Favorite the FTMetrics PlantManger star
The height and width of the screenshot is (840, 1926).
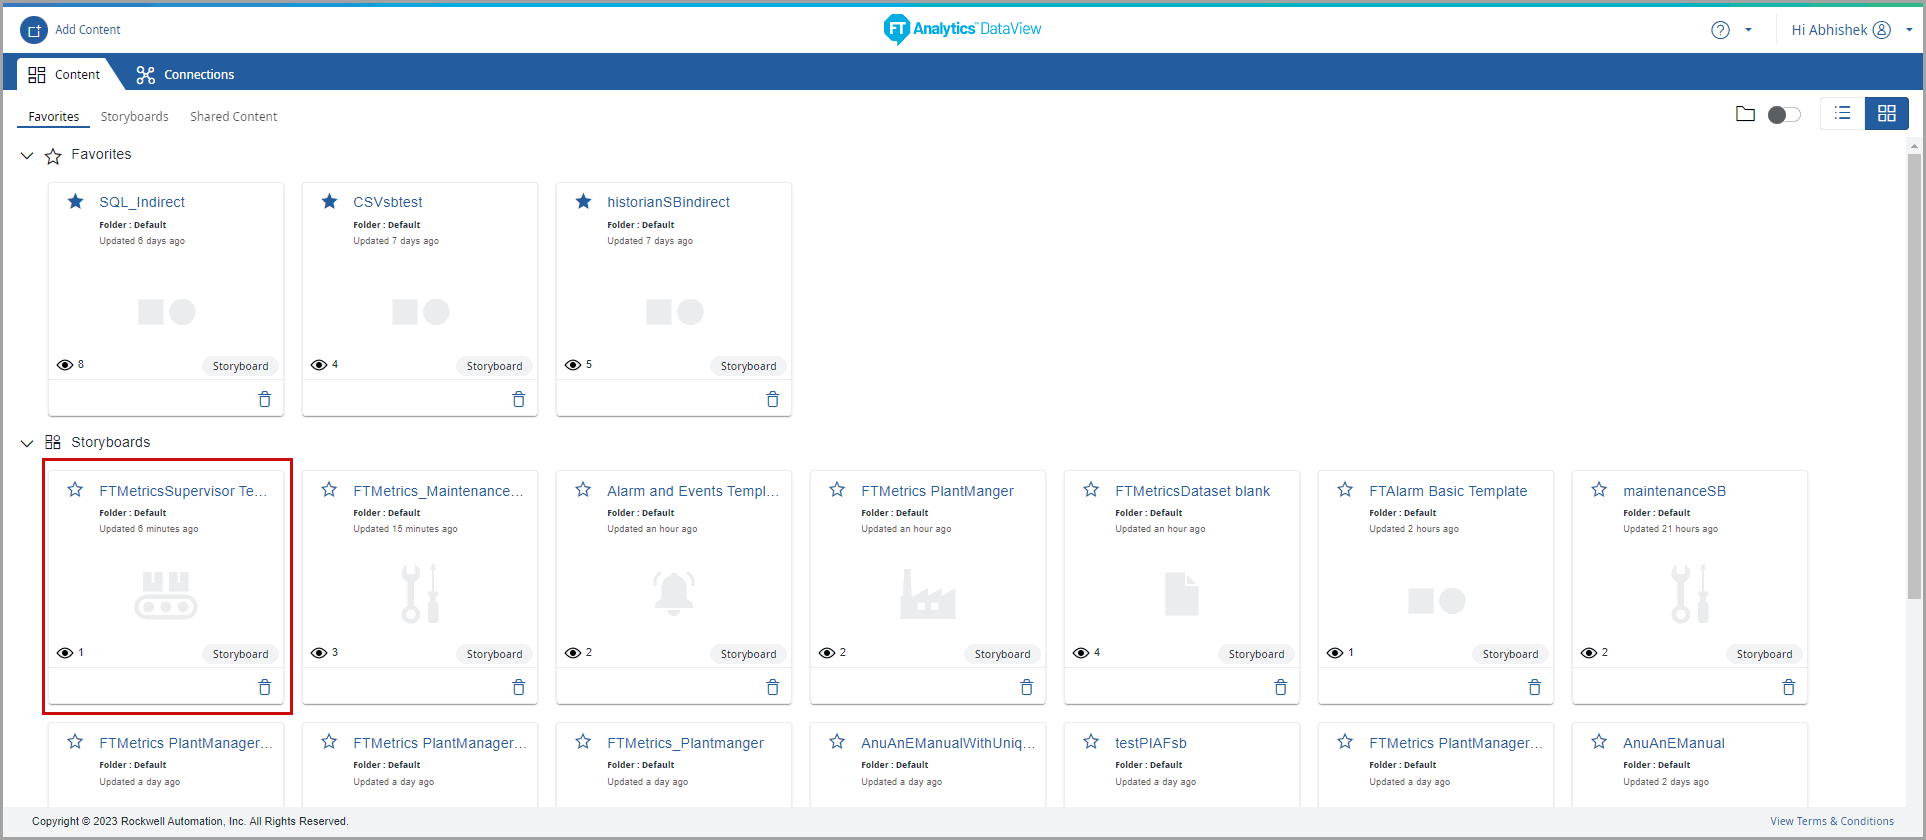pos(837,490)
